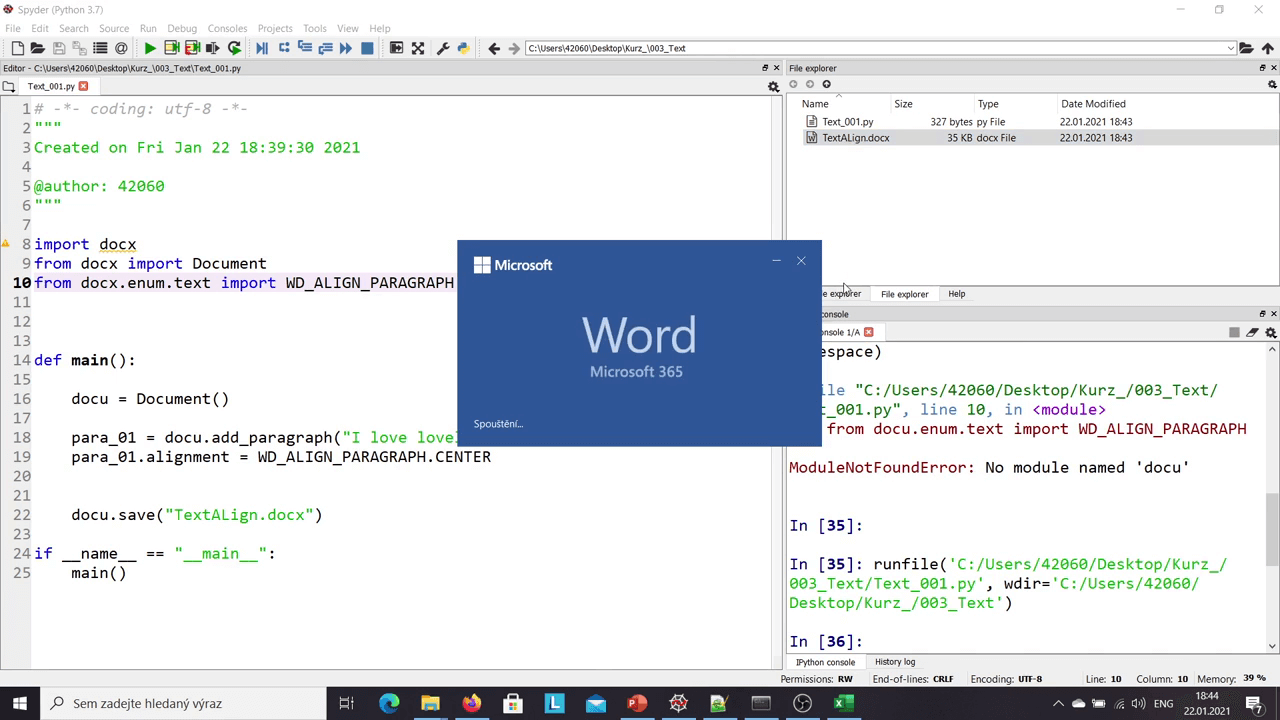Sort files by the Date Modified column
The image size is (1280, 720).
point(1093,104)
